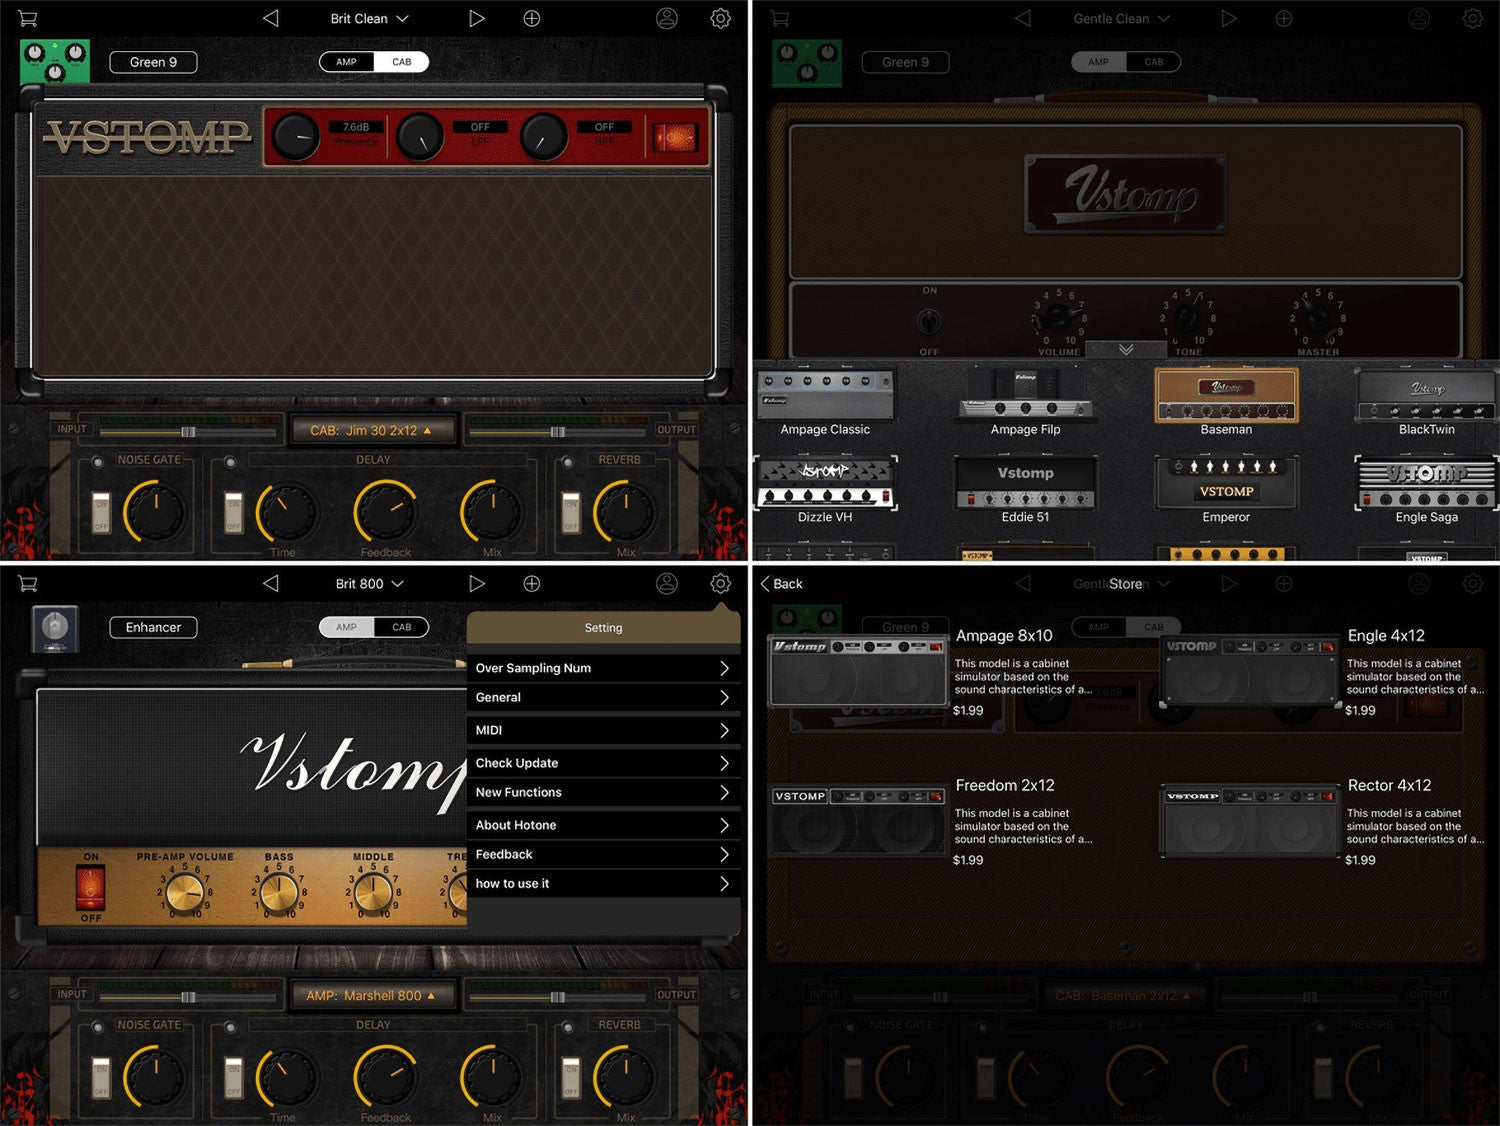This screenshot has height=1126, width=1500.
Task: Buy Ampage 8x10 for $1.99
Action: tap(968, 710)
